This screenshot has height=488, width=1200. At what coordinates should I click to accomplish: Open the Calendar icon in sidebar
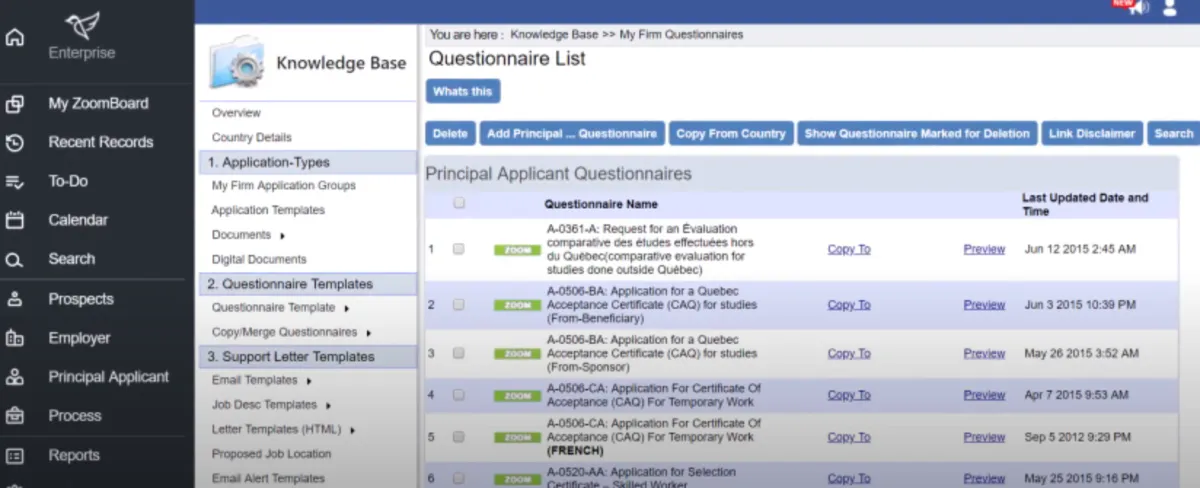14,221
